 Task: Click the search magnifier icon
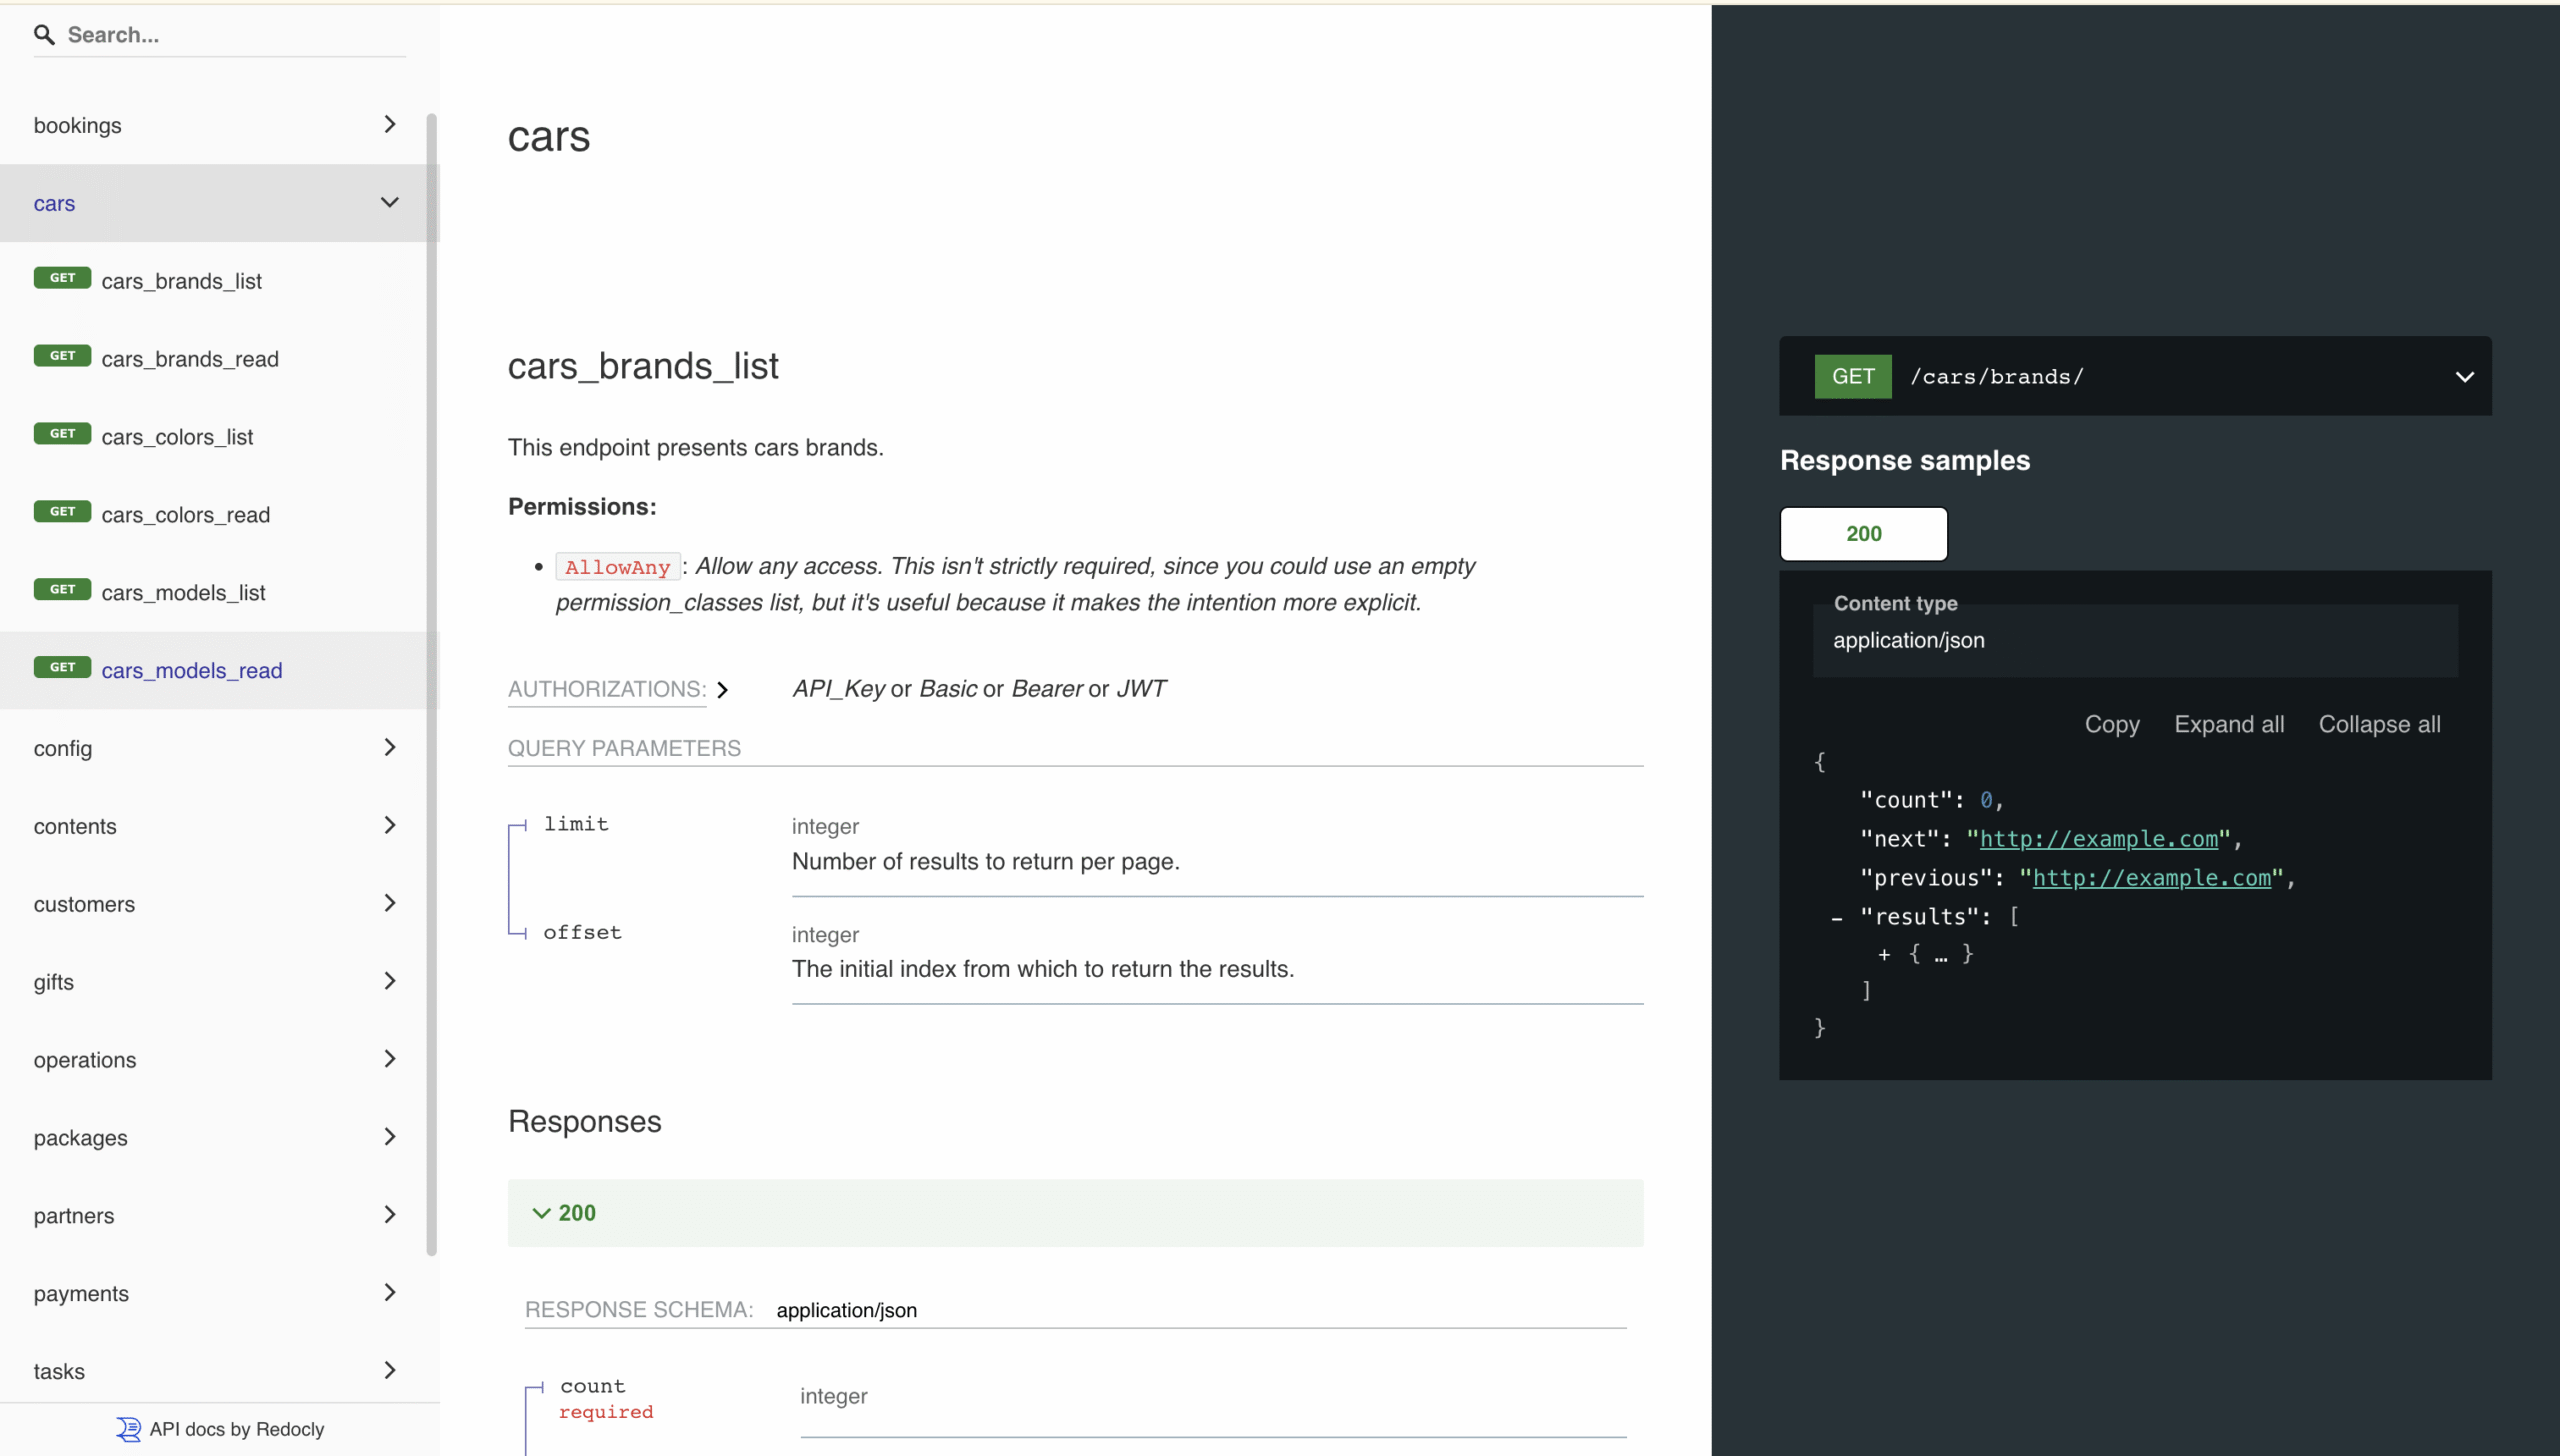[x=44, y=35]
